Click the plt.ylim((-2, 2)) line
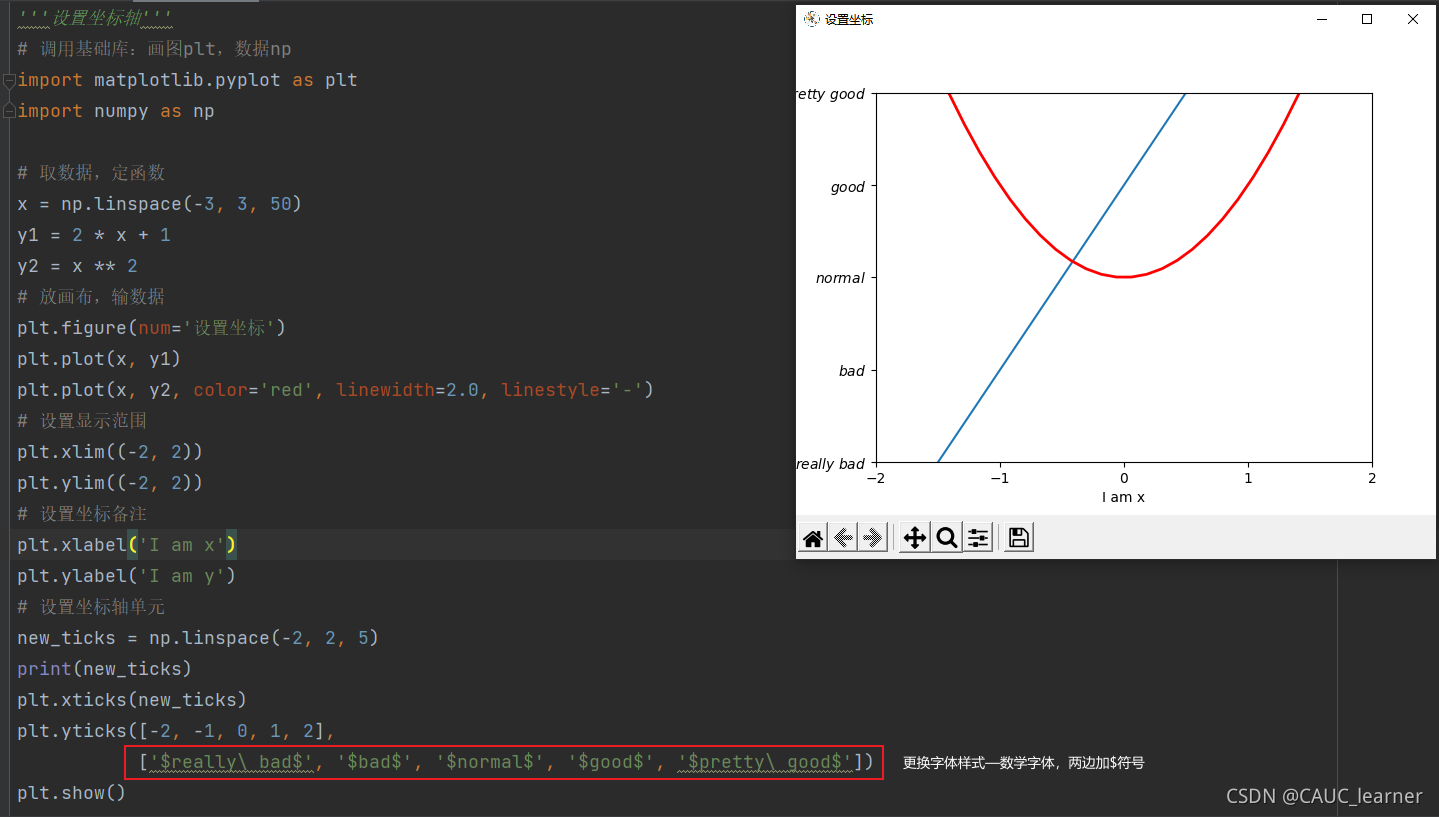1439x817 pixels. click(x=110, y=483)
